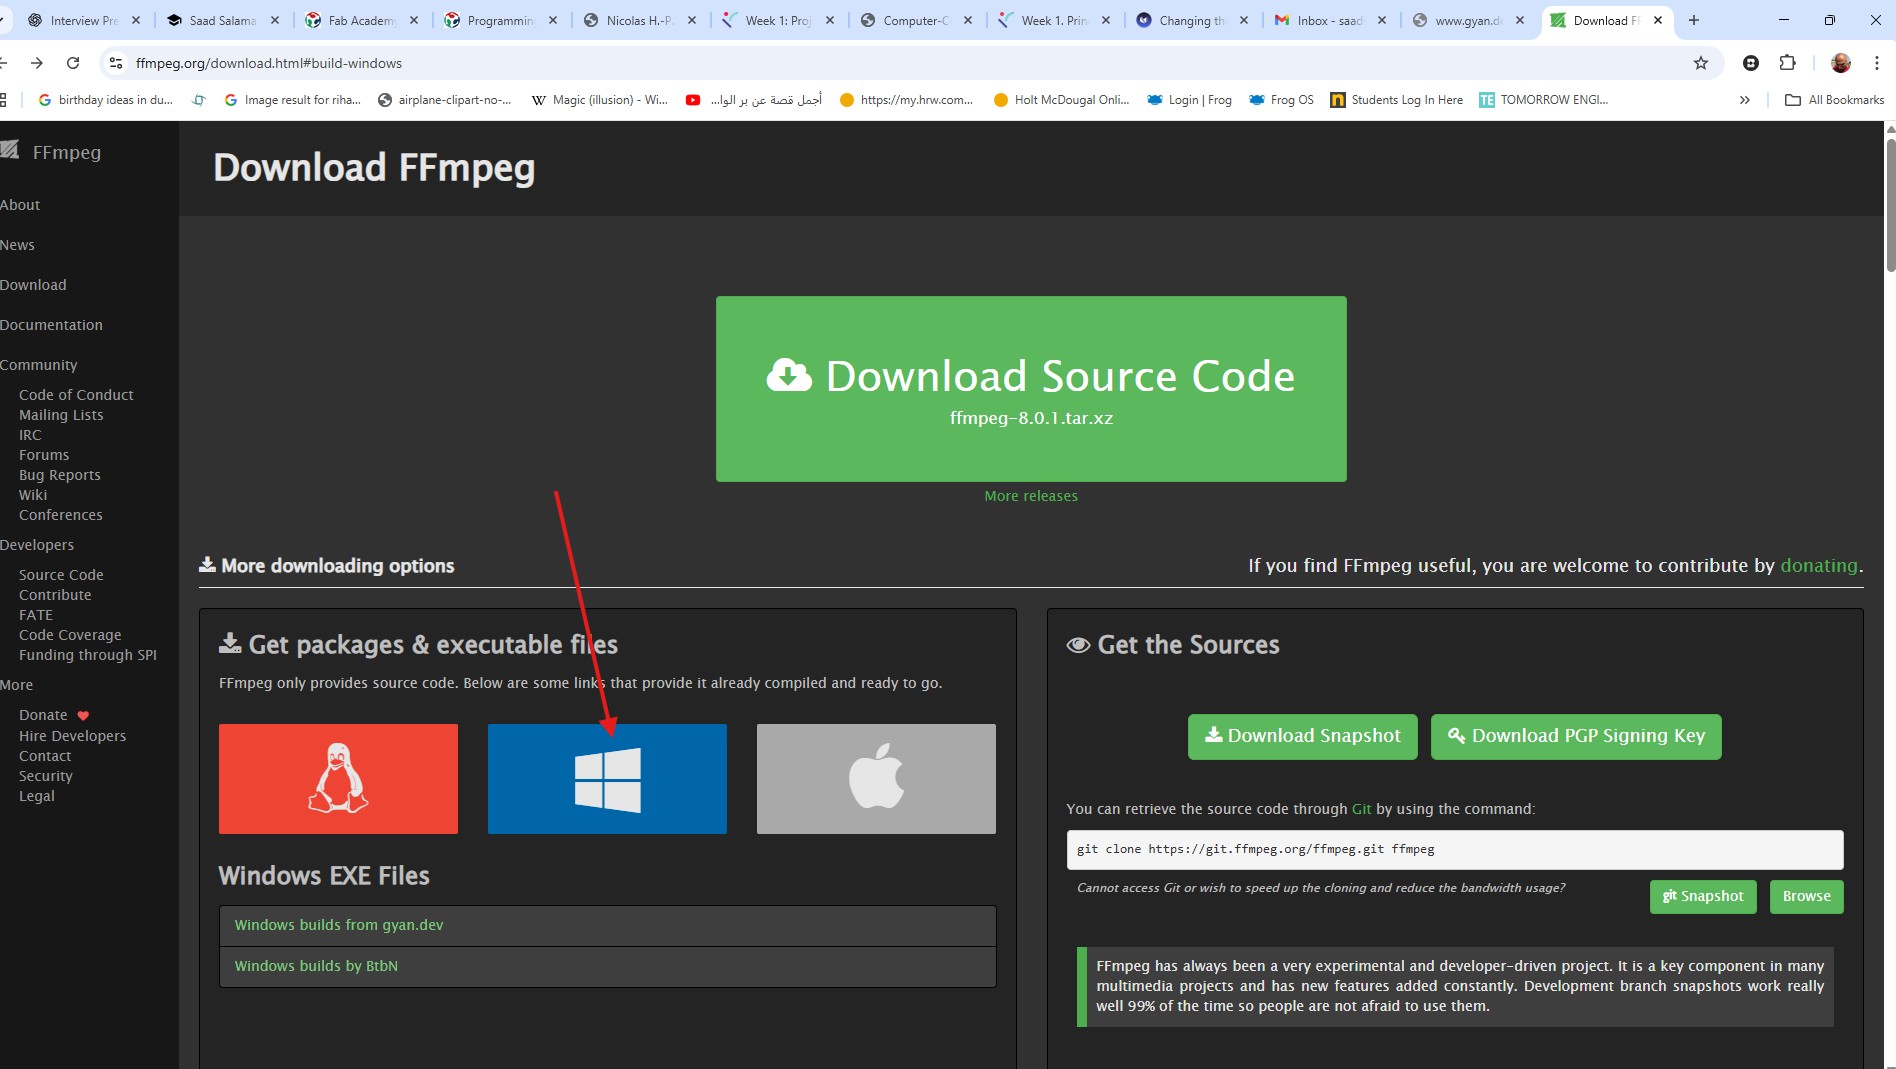
Task: Open the Funding through SPI link
Action: [88, 655]
